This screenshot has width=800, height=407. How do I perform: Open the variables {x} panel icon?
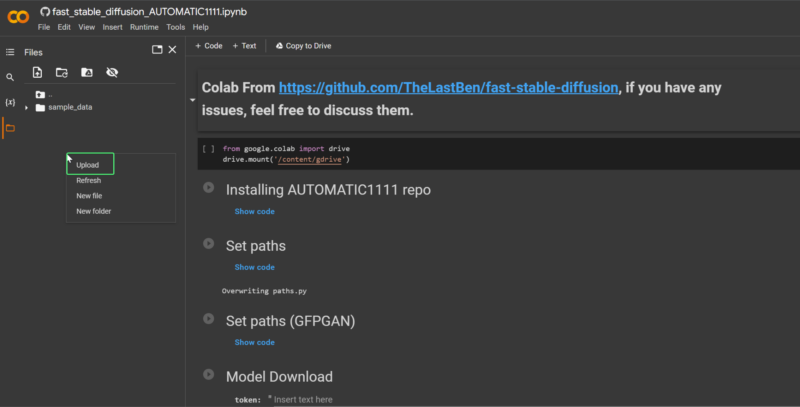tap(10, 103)
